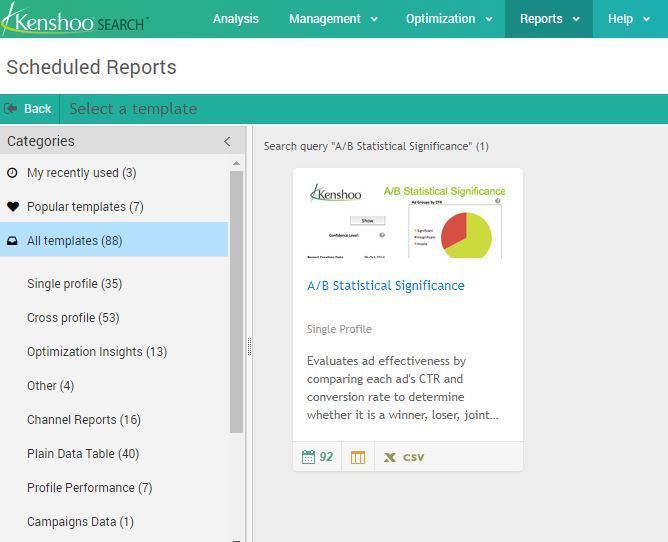
Task: Filter by Campaigns Data (1)
Action: pos(80,522)
